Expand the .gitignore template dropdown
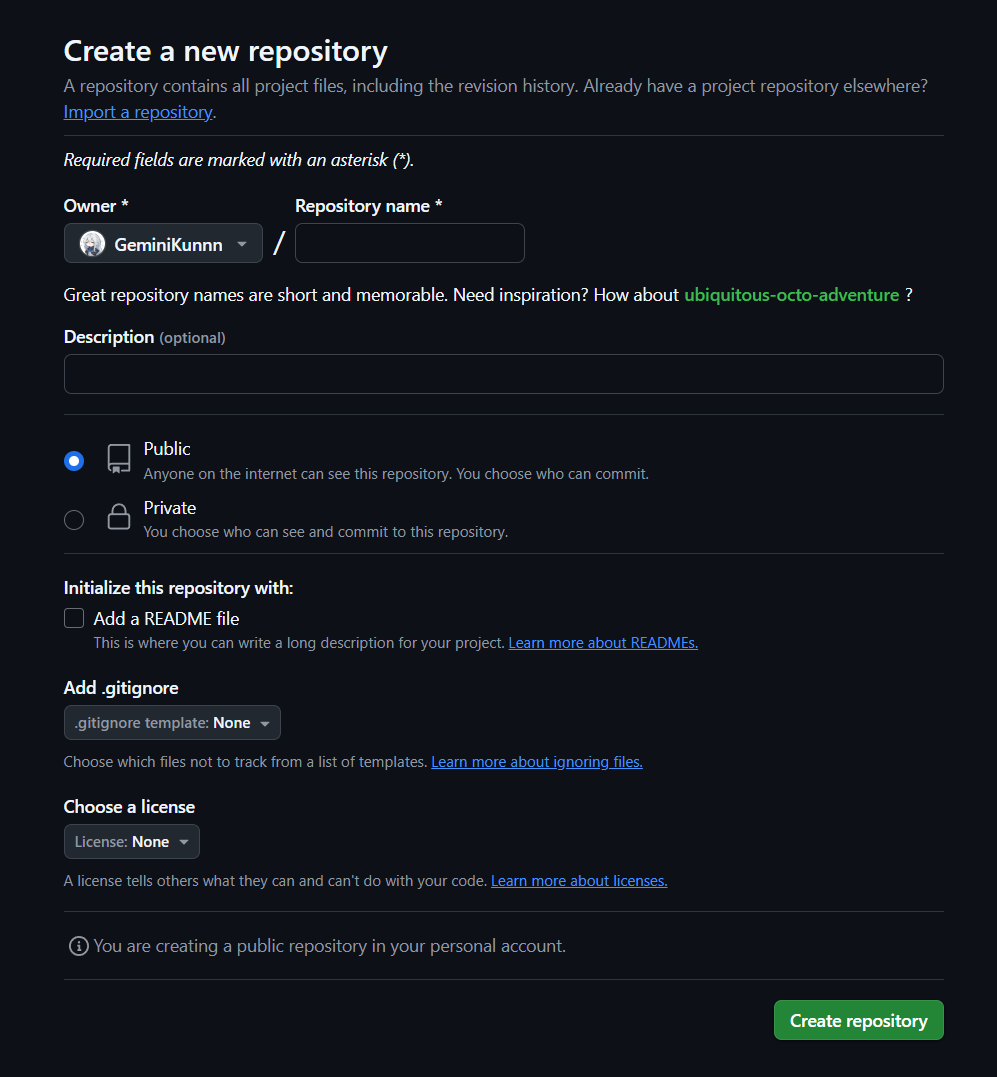Image resolution: width=997 pixels, height=1077 pixels. coord(172,723)
